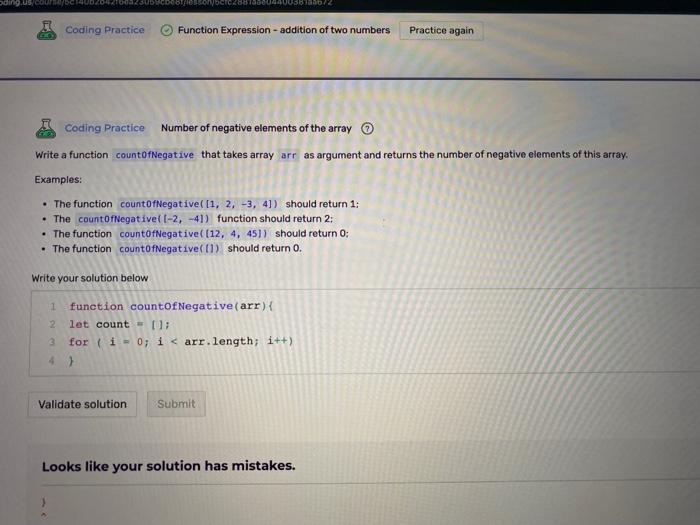Viewport: 700px width, 525px height.
Task: Open the top Coding Practice label
Action: [x=105, y=30]
